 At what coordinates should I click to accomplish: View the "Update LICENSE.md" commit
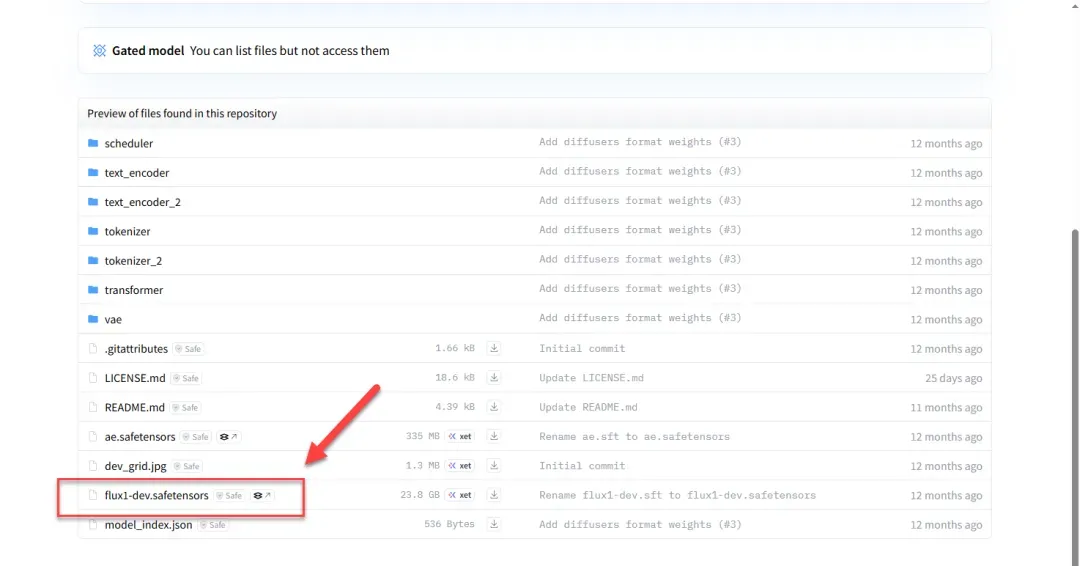click(591, 378)
